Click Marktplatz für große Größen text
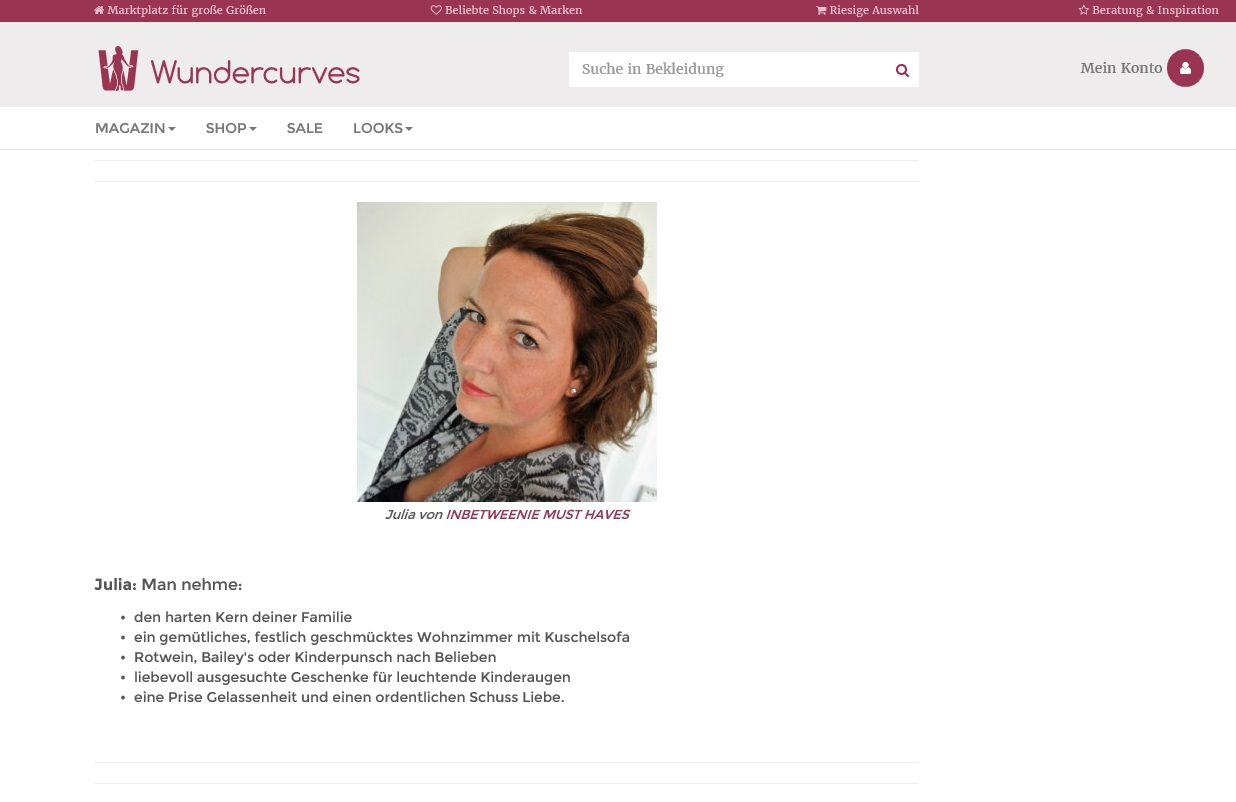Image resolution: width=1236 pixels, height=802 pixels. 187,11
